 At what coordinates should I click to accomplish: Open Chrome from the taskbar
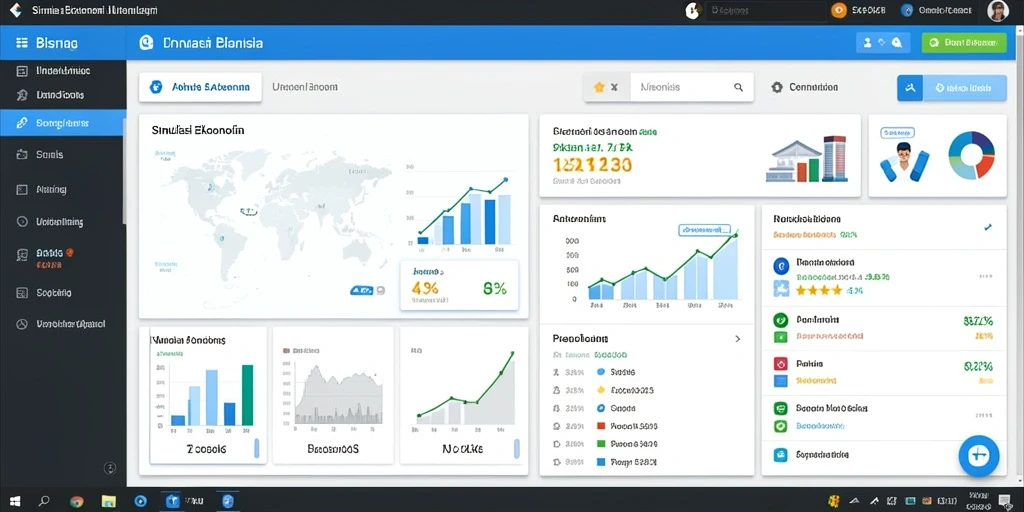click(77, 502)
